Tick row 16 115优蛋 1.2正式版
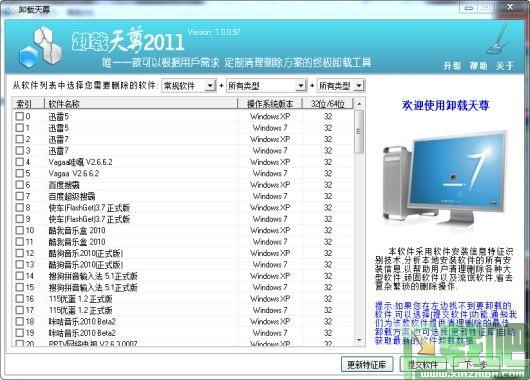The height and width of the screenshot is (380, 530). 20,299
